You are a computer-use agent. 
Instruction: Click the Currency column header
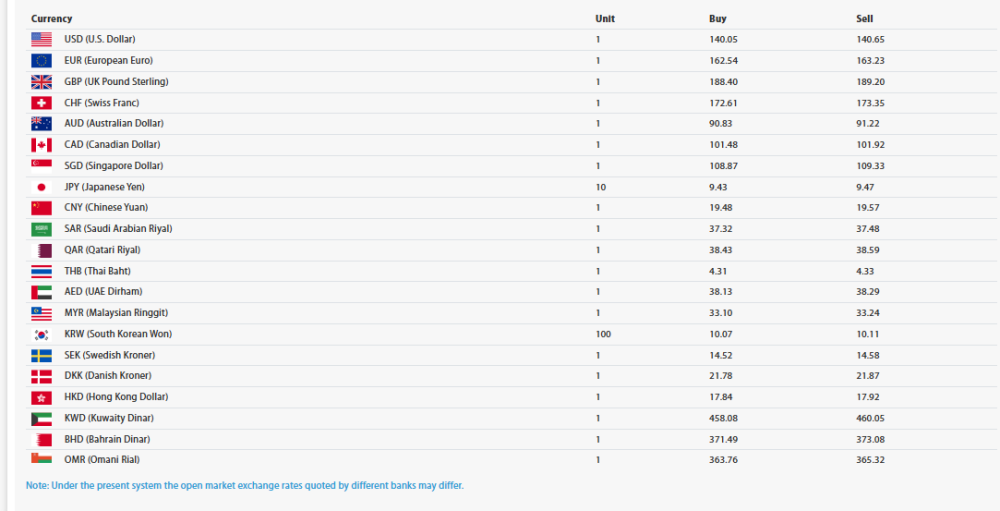[x=51, y=19]
